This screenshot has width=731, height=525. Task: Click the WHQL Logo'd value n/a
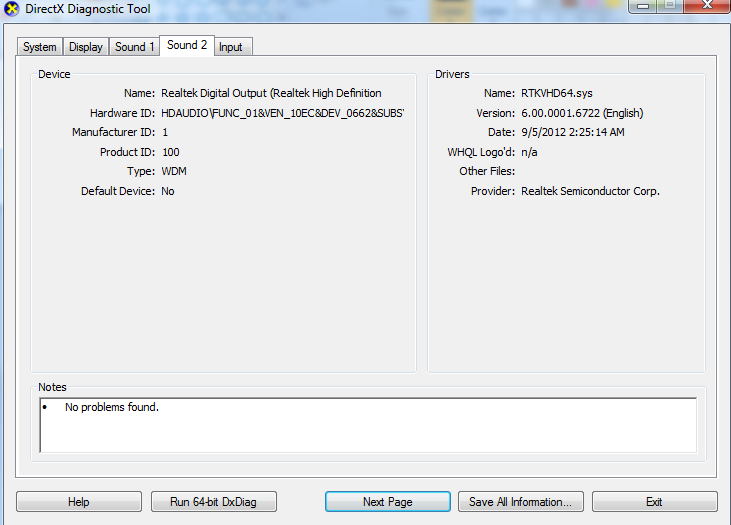tap(529, 152)
